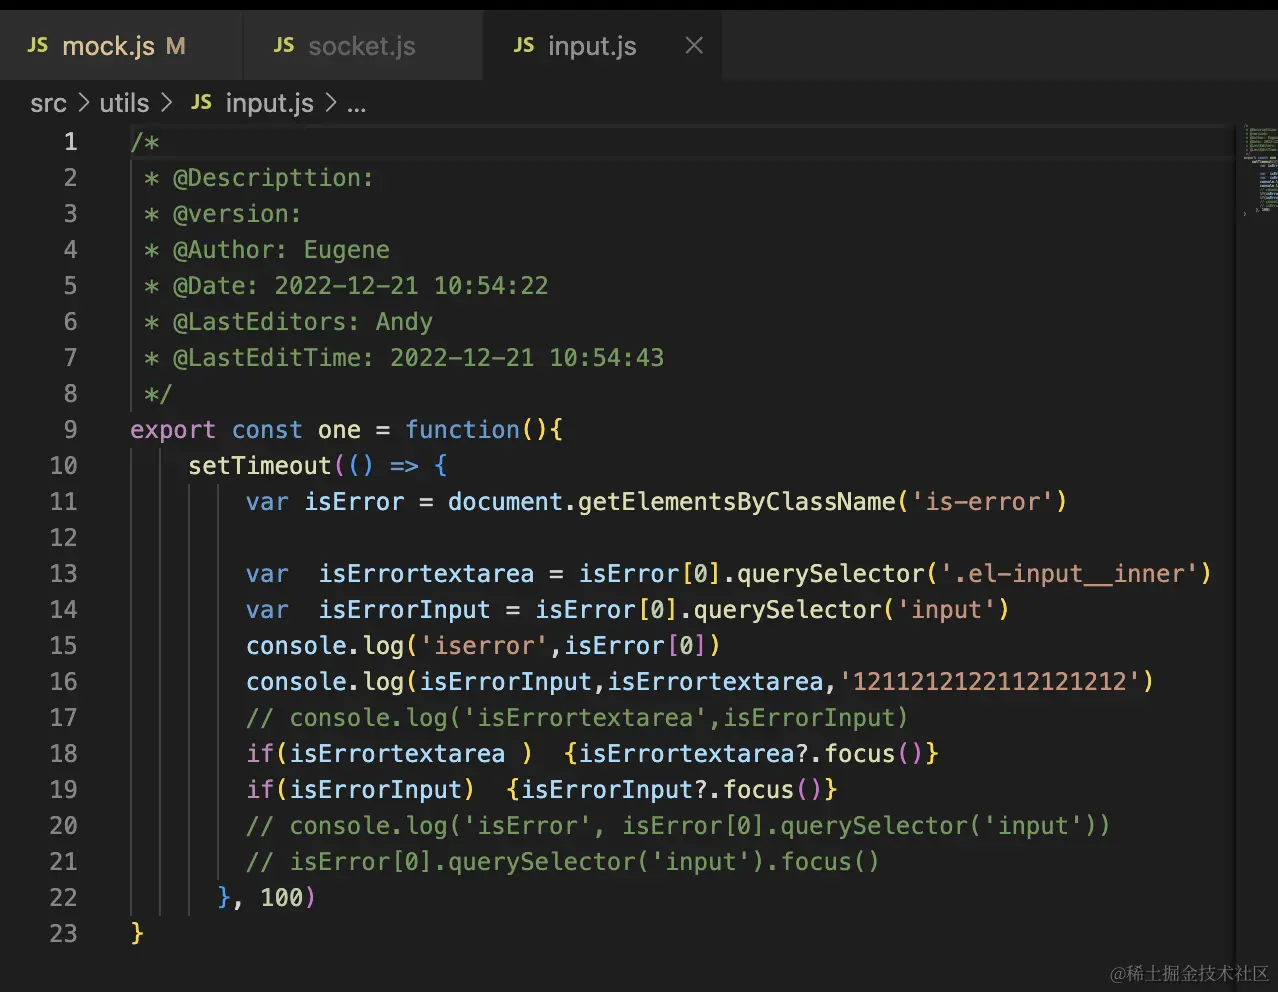Click the 'is-error' string literal
This screenshot has width=1278, height=992.
pos(982,502)
